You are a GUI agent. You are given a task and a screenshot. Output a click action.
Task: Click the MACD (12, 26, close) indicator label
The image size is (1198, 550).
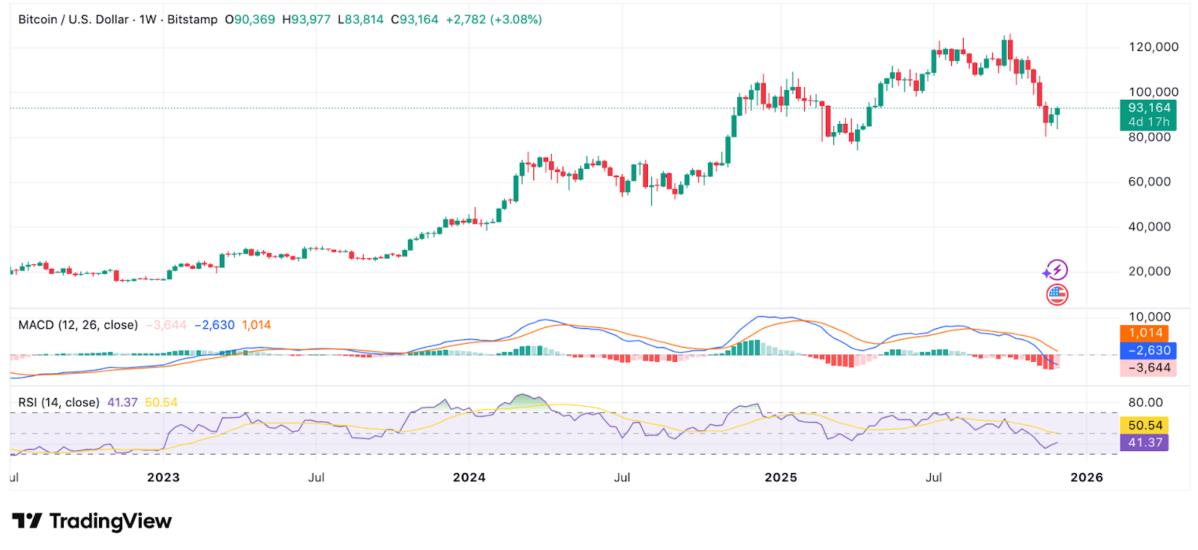78,325
